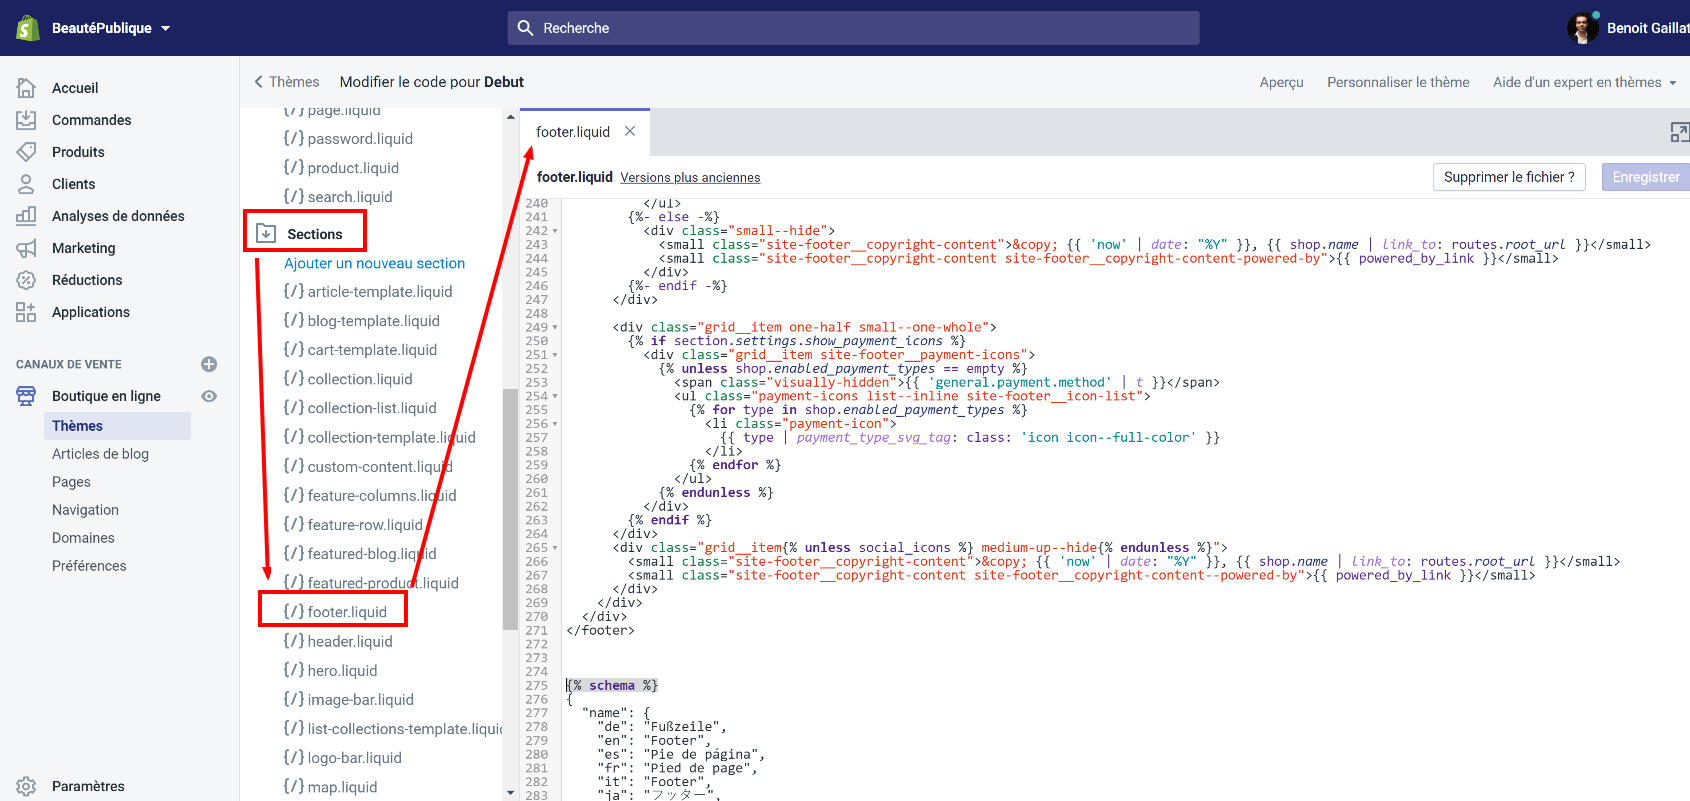Image resolution: width=1690 pixels, height=801 pixels.
Task: Open Articles de blog
Action: 100,454
